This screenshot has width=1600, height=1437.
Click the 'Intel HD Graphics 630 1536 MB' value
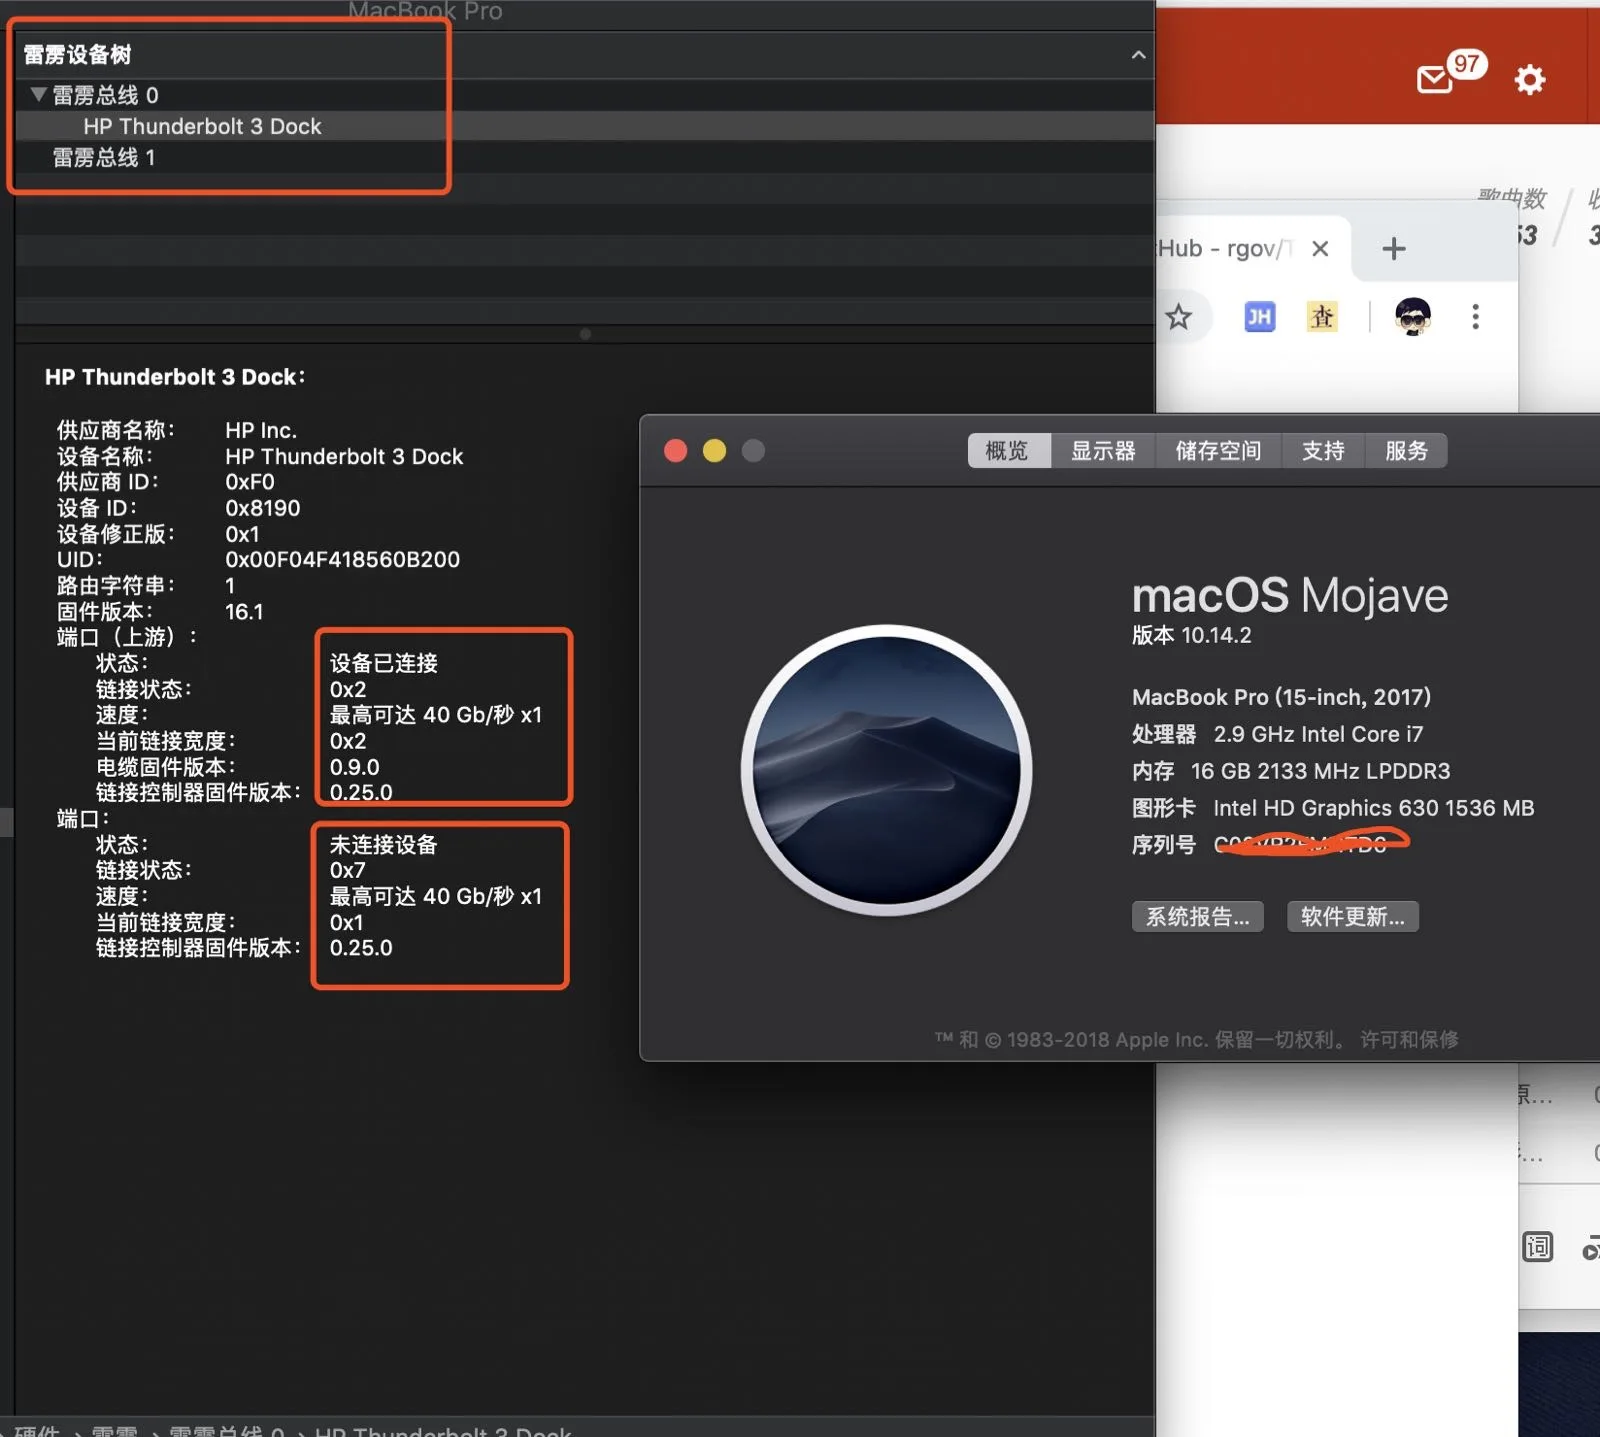[1373, 808]
